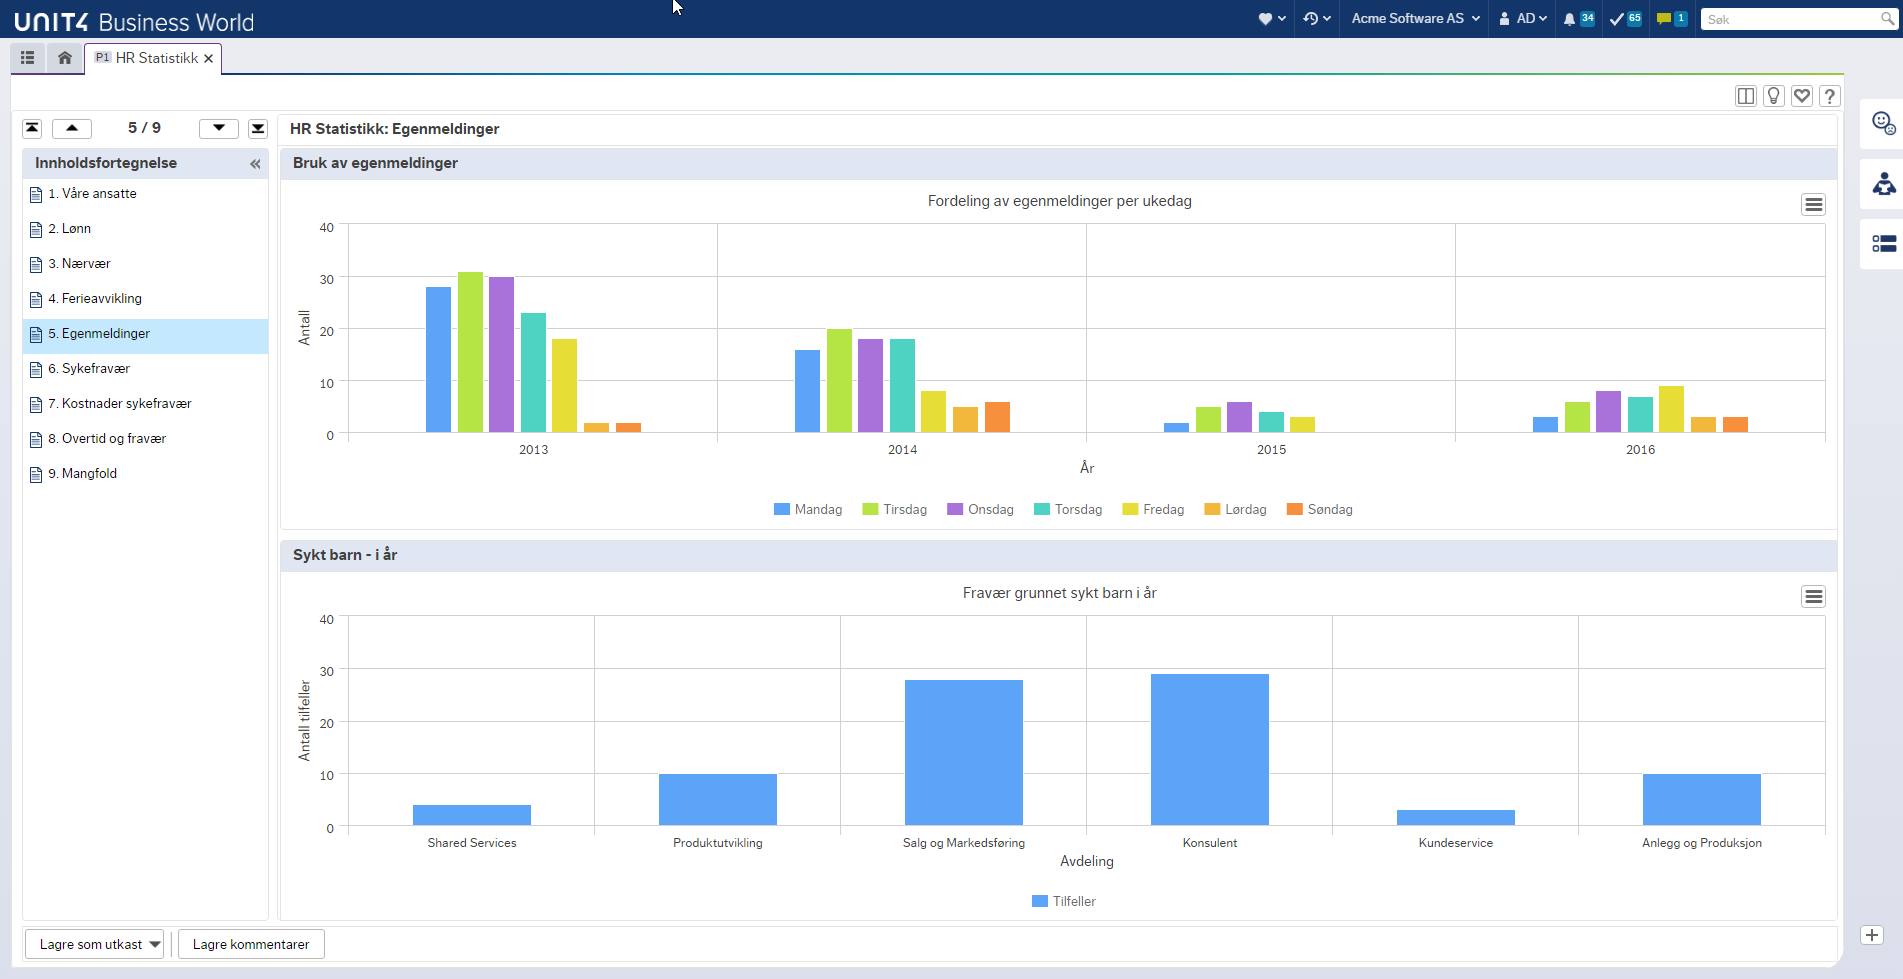Click the 2013 Tirsdag green bar
The image size is (1903, 979).
470,352
